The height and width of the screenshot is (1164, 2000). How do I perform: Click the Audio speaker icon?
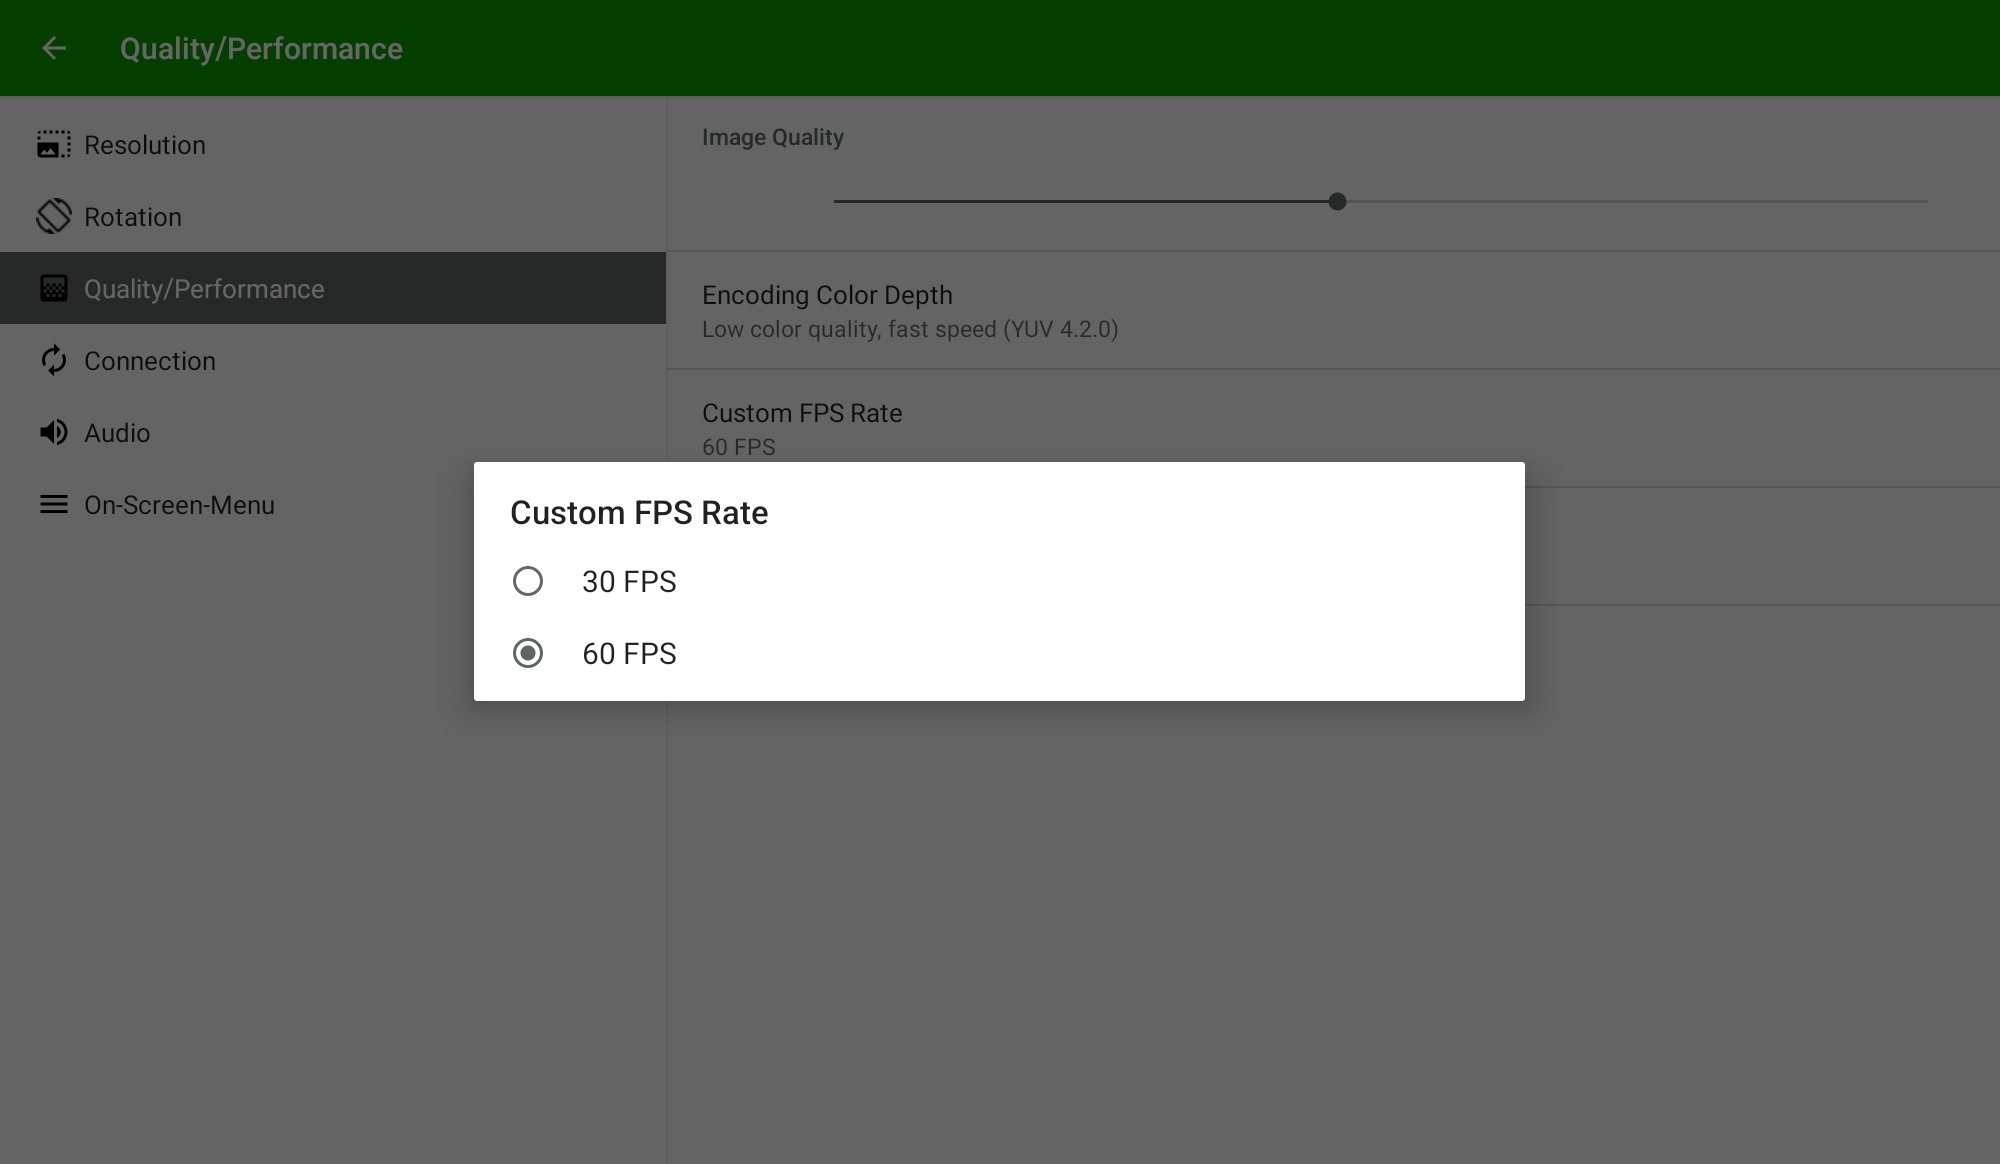[54, 433]
